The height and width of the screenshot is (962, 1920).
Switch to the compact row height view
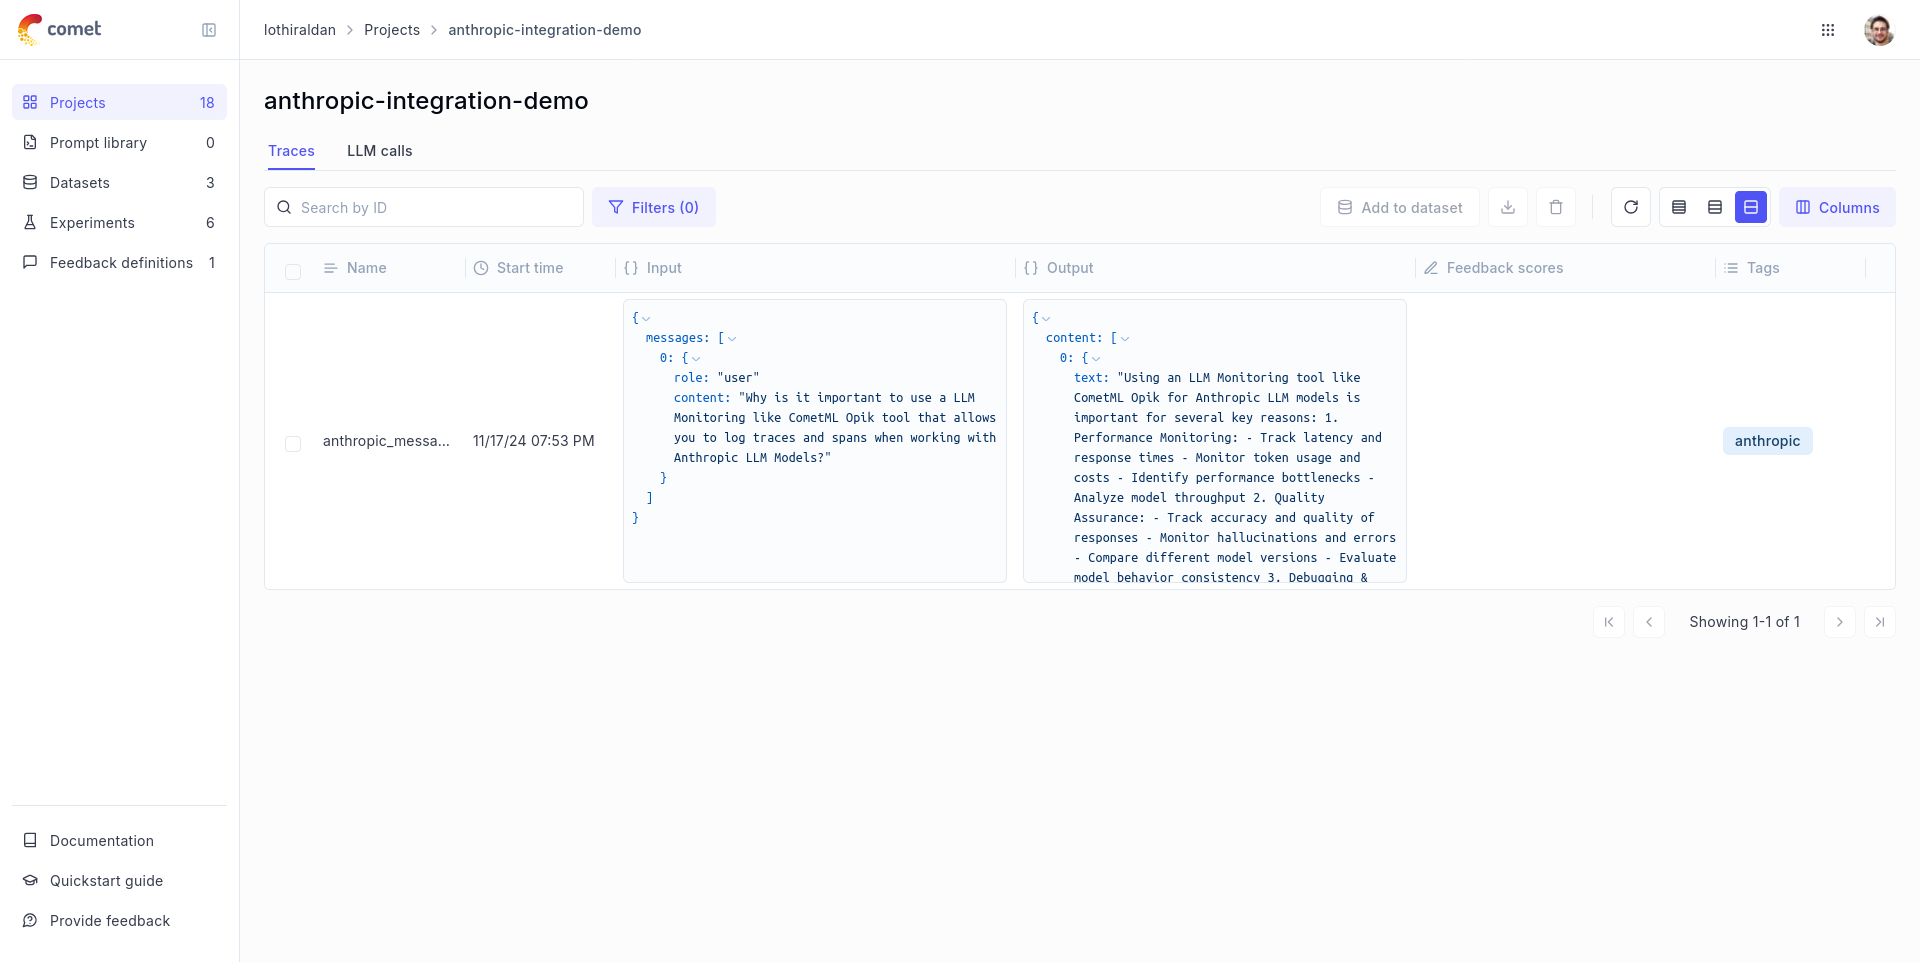tap(1679, 207)
